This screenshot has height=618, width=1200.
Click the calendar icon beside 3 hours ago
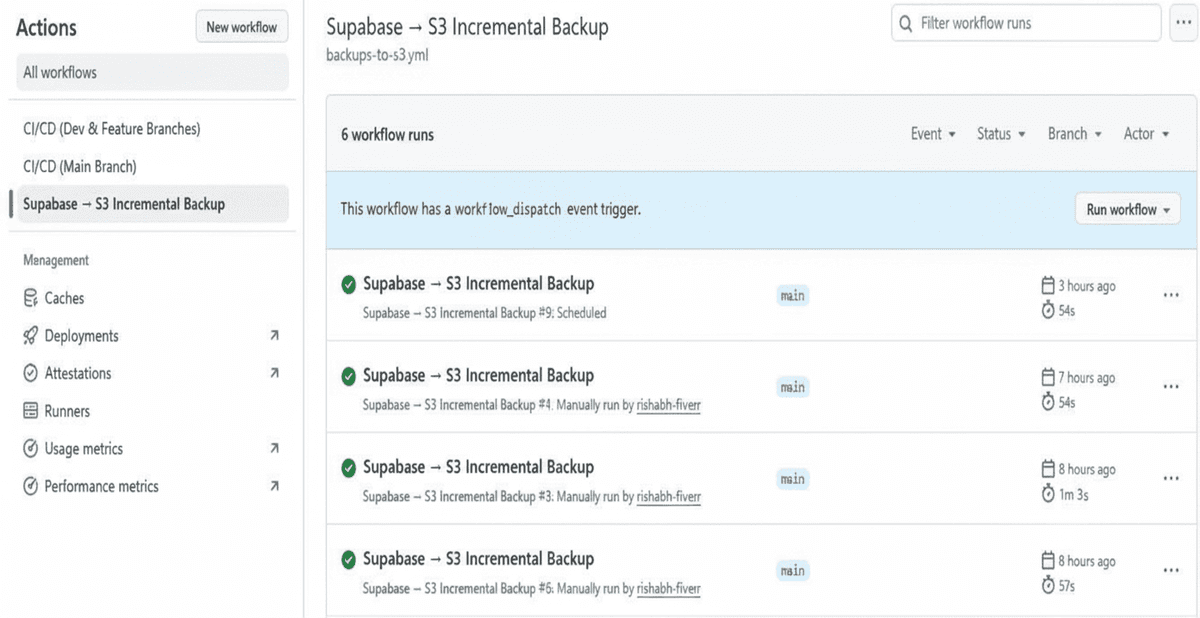[x=1048, y=286]
